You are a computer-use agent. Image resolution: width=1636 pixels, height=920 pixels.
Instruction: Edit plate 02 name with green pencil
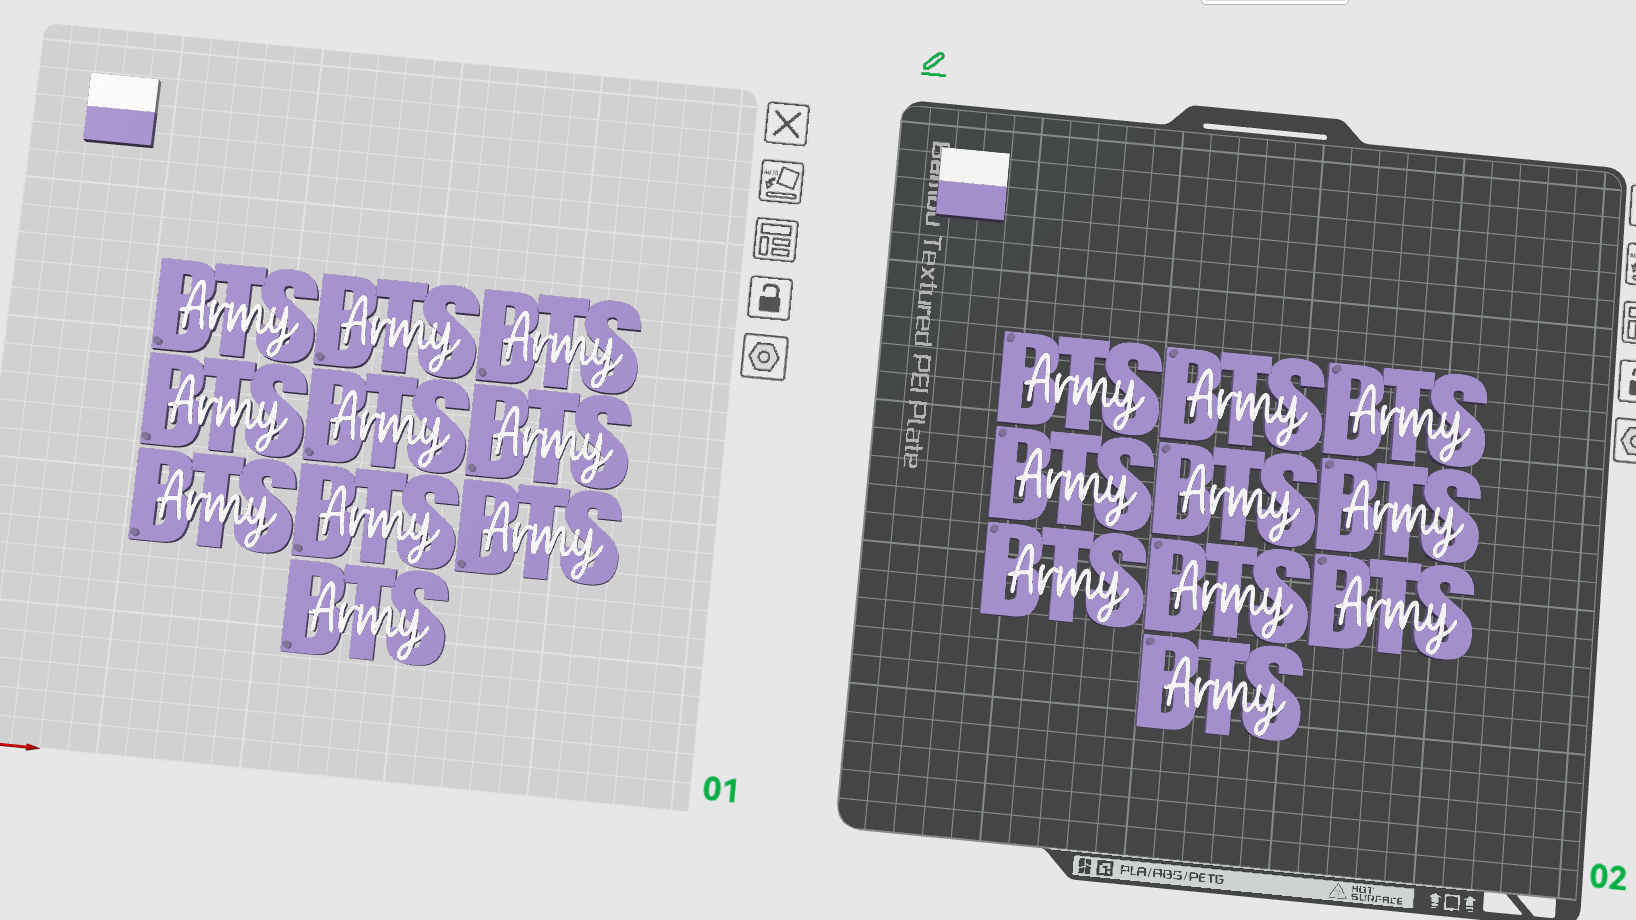tap(933, 65)
